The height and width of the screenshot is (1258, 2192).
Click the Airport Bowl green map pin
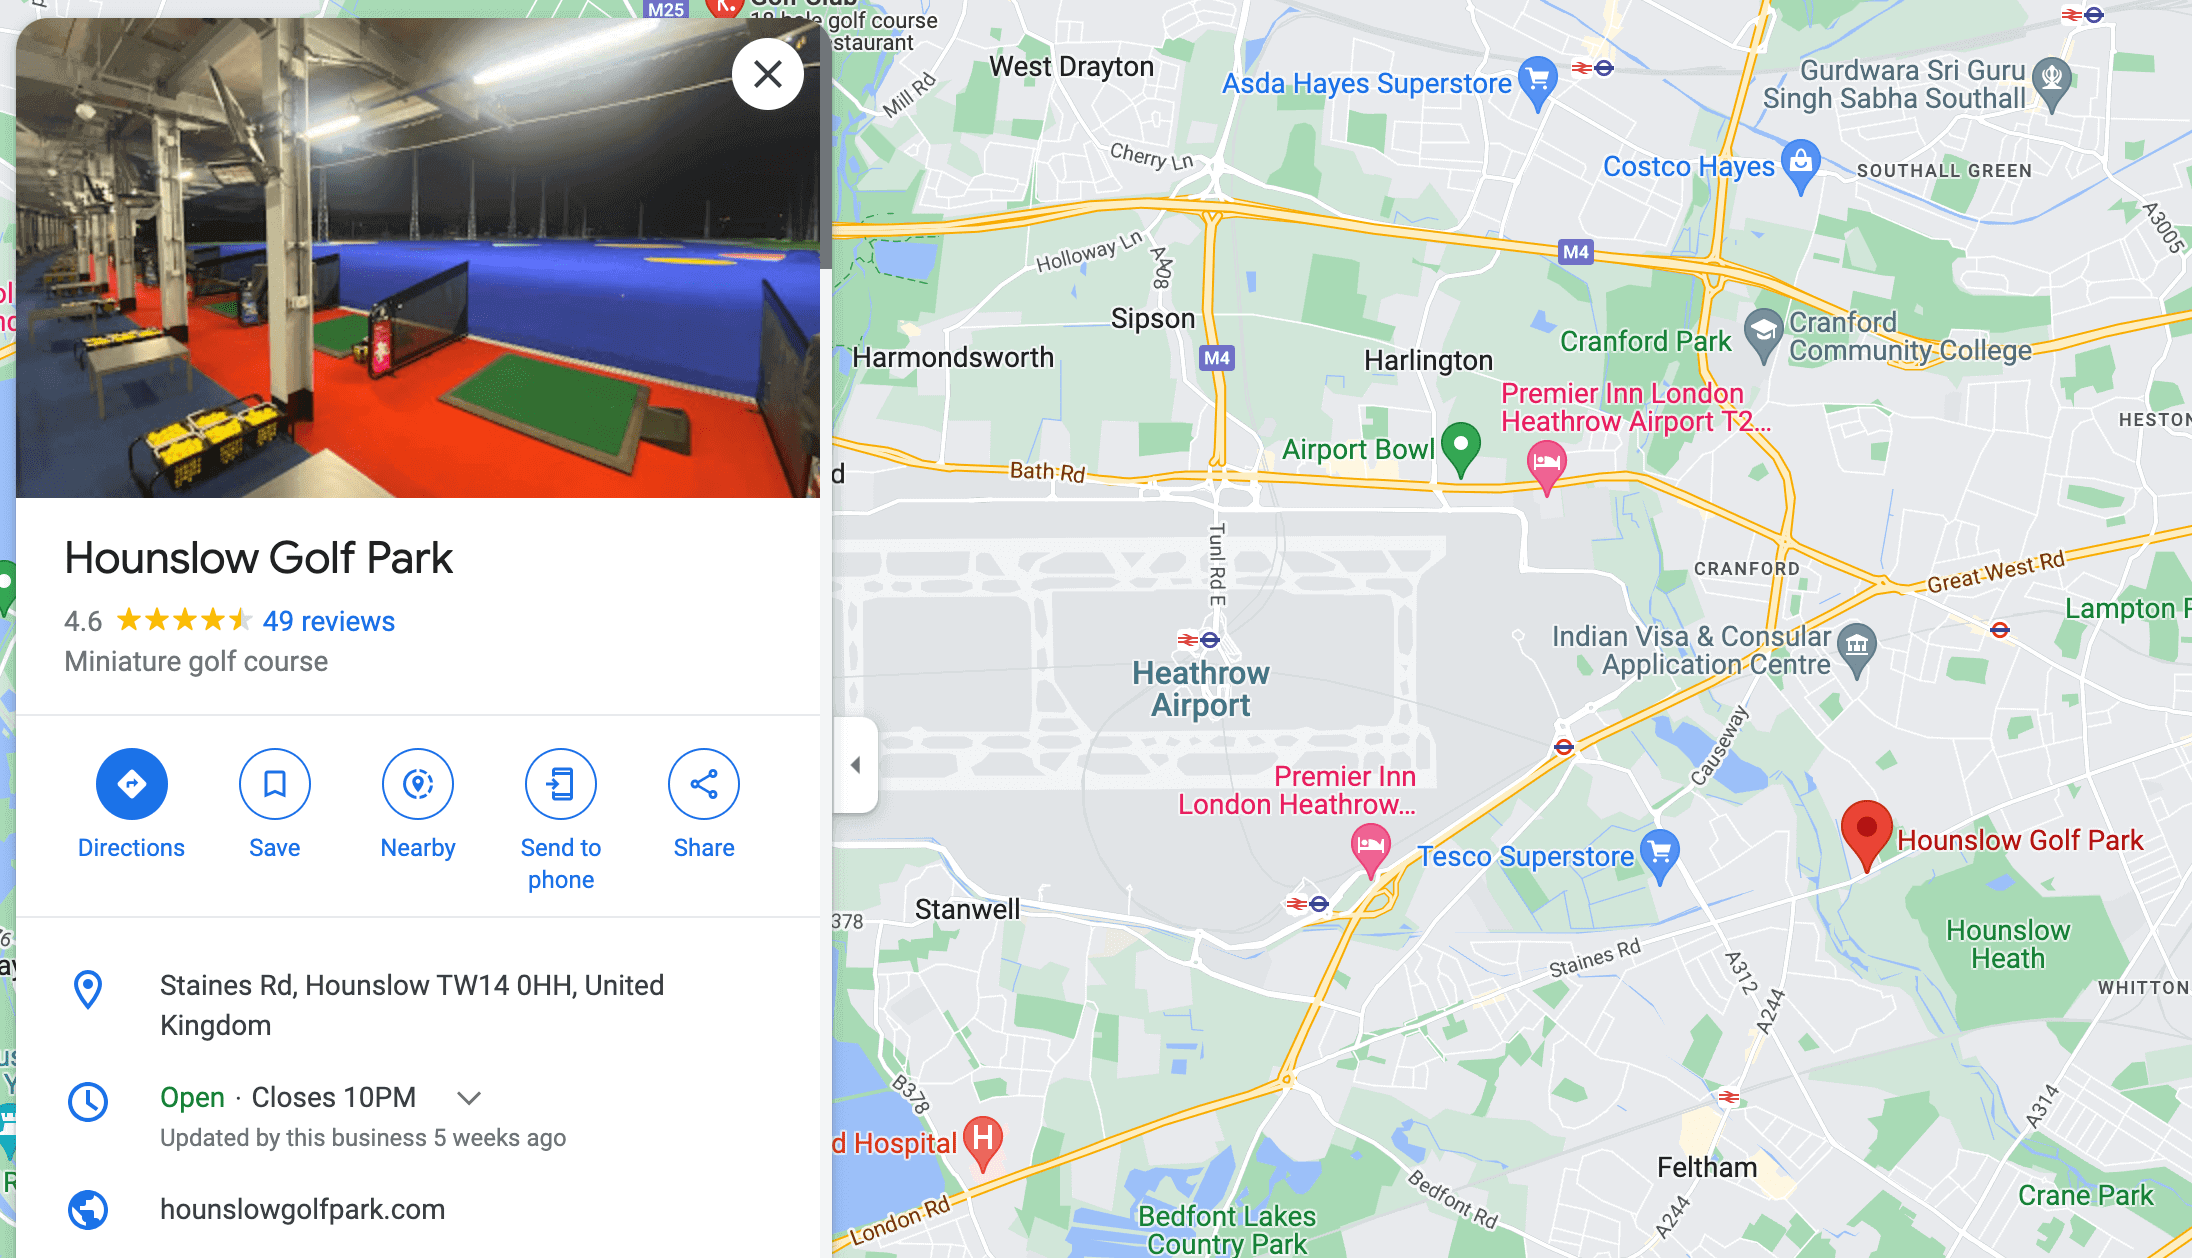[1461, 449]
